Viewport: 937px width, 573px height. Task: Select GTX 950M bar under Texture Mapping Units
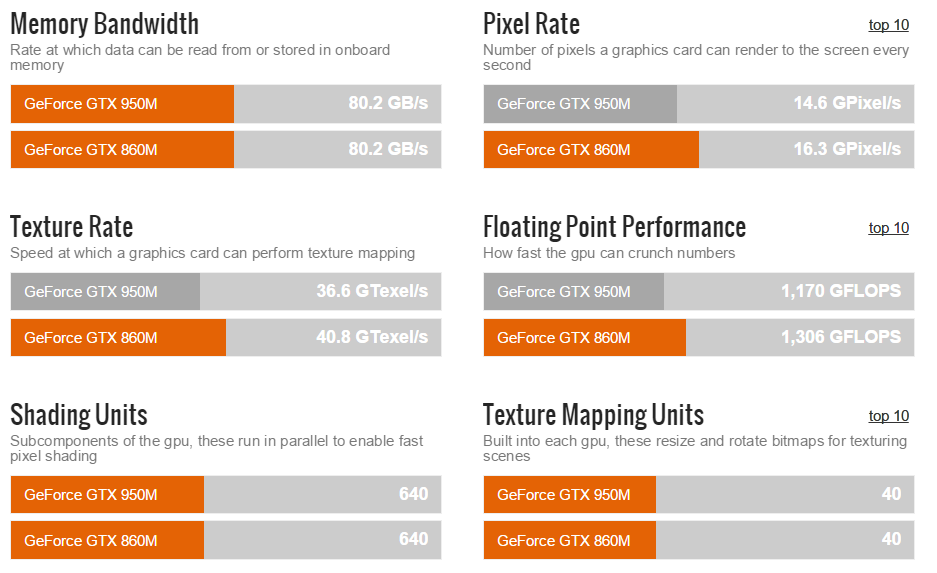698,494
